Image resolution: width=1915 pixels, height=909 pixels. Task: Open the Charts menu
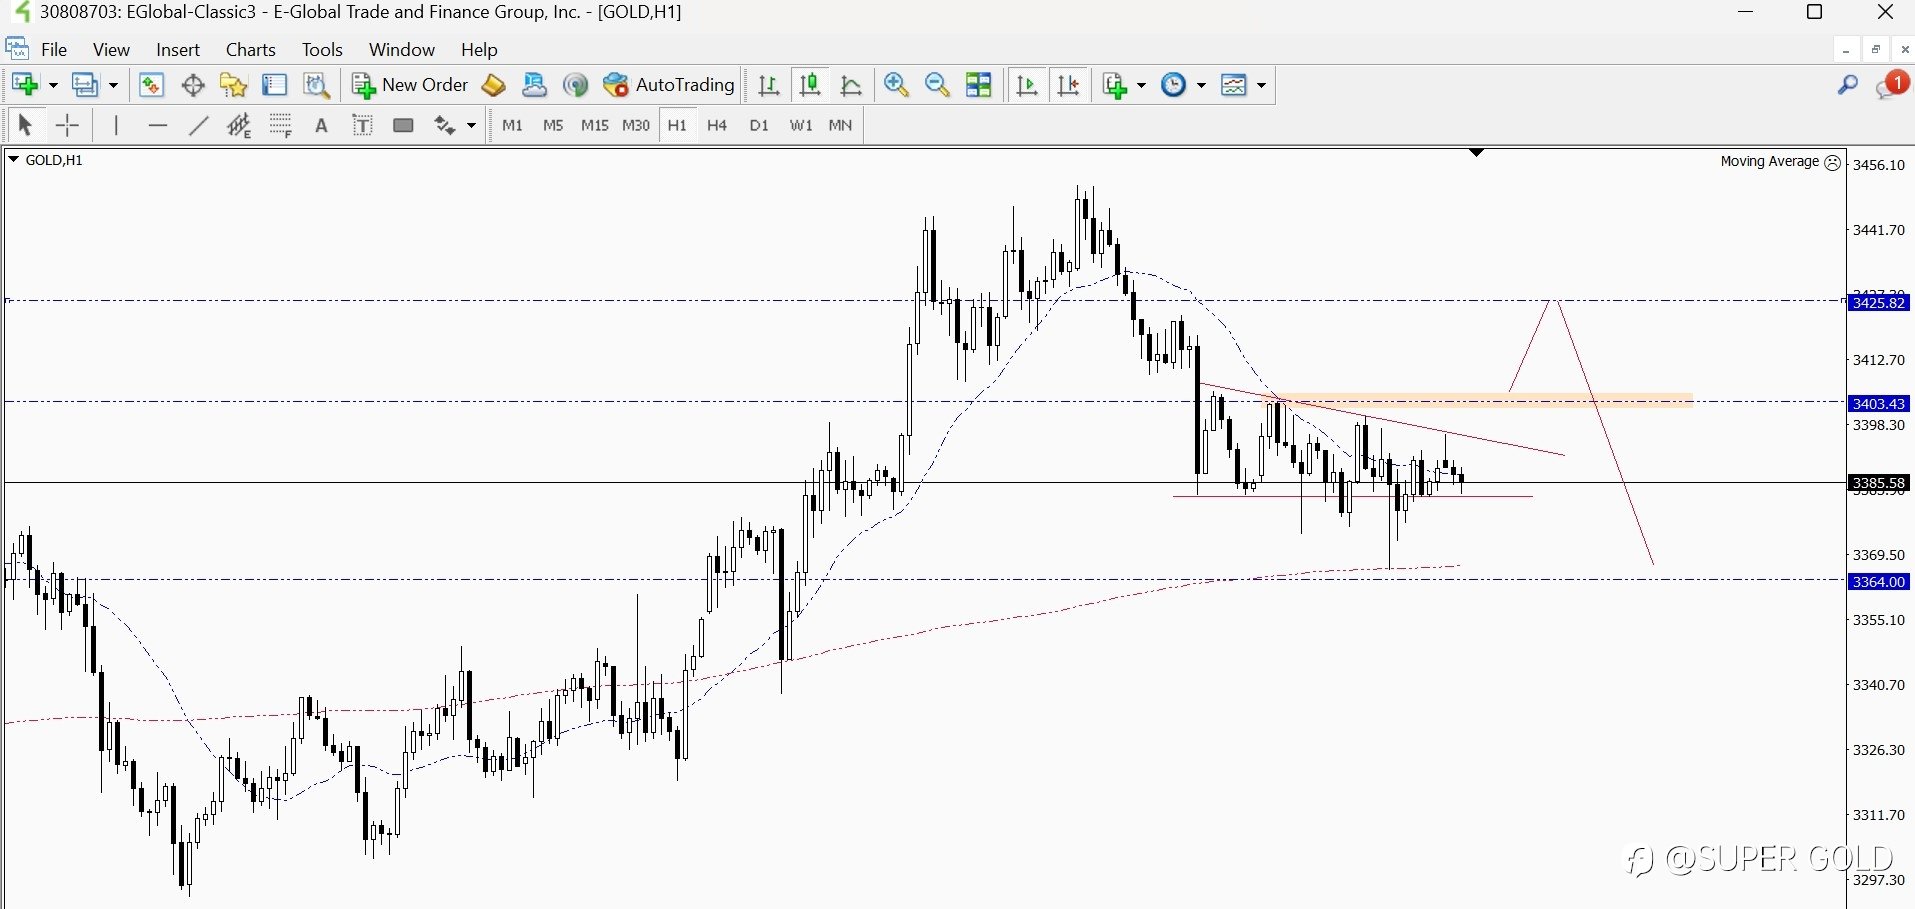point(250,49)
